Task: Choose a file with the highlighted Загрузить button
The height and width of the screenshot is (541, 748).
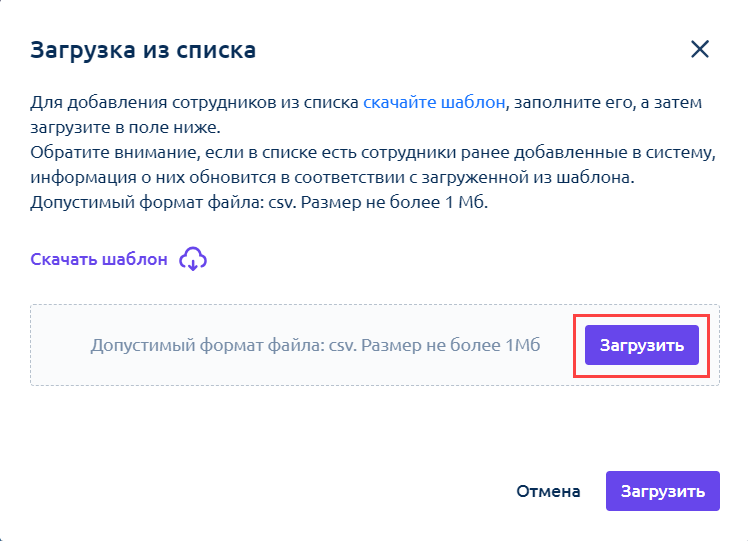Action: tap(642, 345)
